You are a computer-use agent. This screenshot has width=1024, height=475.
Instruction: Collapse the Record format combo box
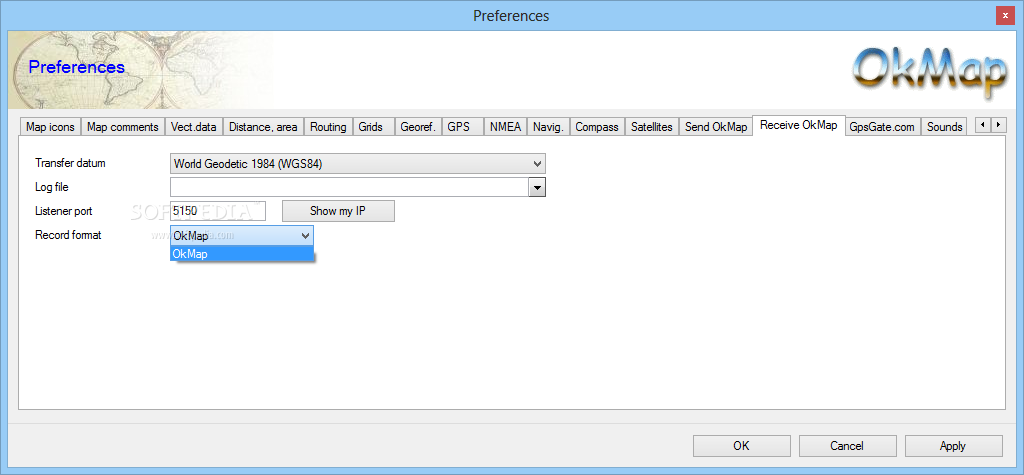[x=242, y=235]
